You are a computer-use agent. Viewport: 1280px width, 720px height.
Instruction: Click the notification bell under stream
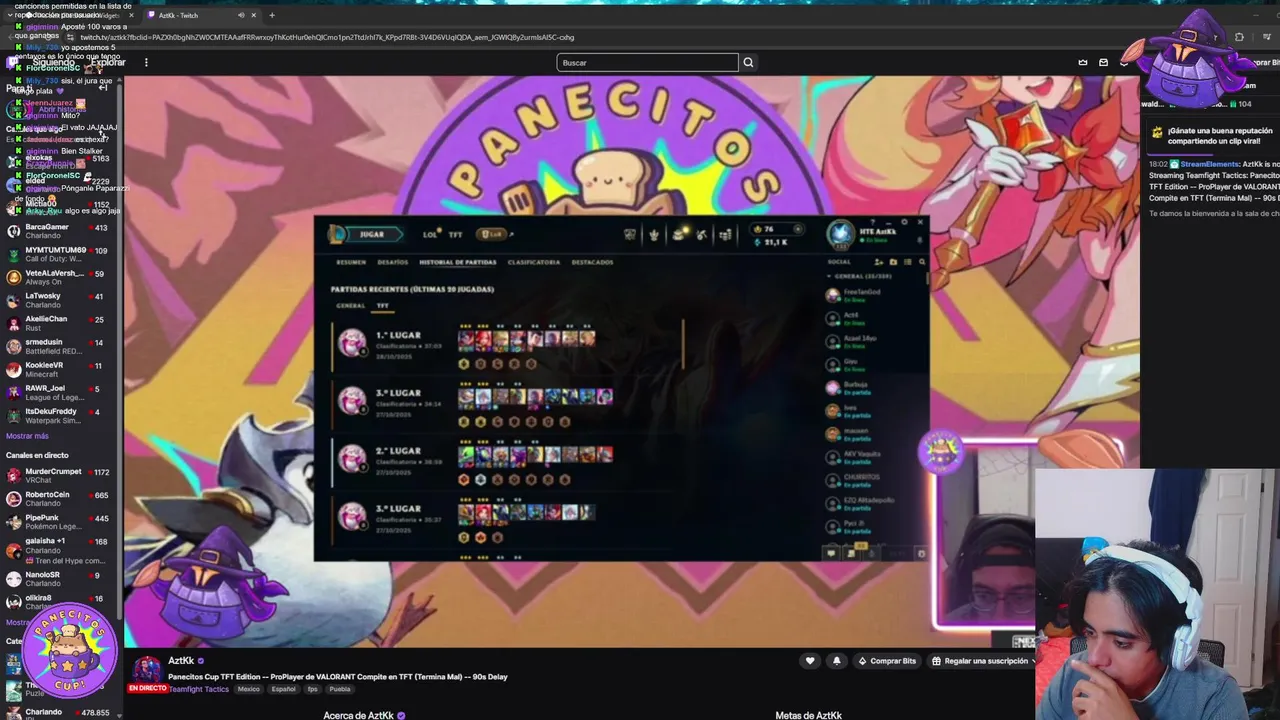[x=837, y=661]
